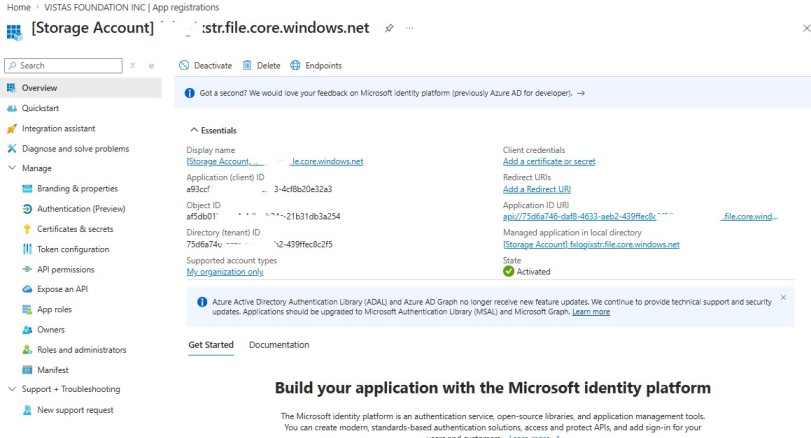Click the Delete trash can icon
This screenshot has height=438, width=811.
coord(247,65)
